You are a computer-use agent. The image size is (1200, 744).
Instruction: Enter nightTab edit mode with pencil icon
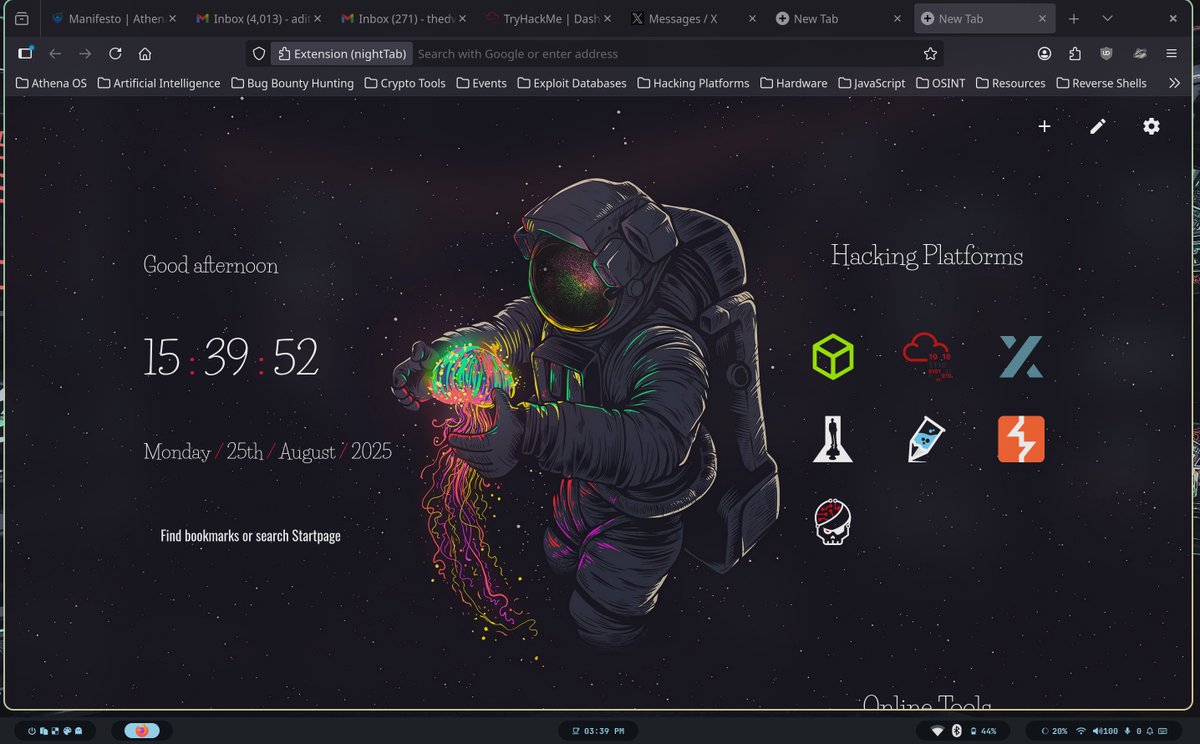[1098, 126]
